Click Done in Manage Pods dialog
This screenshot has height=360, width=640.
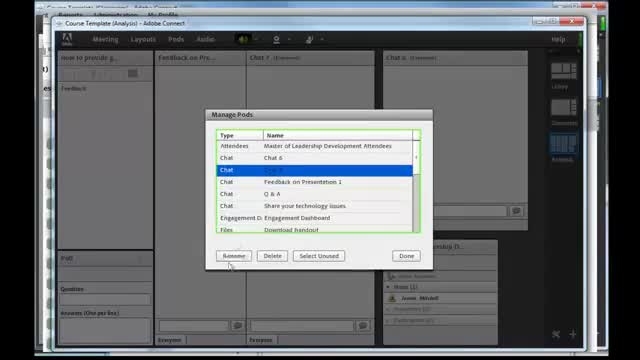406,256
